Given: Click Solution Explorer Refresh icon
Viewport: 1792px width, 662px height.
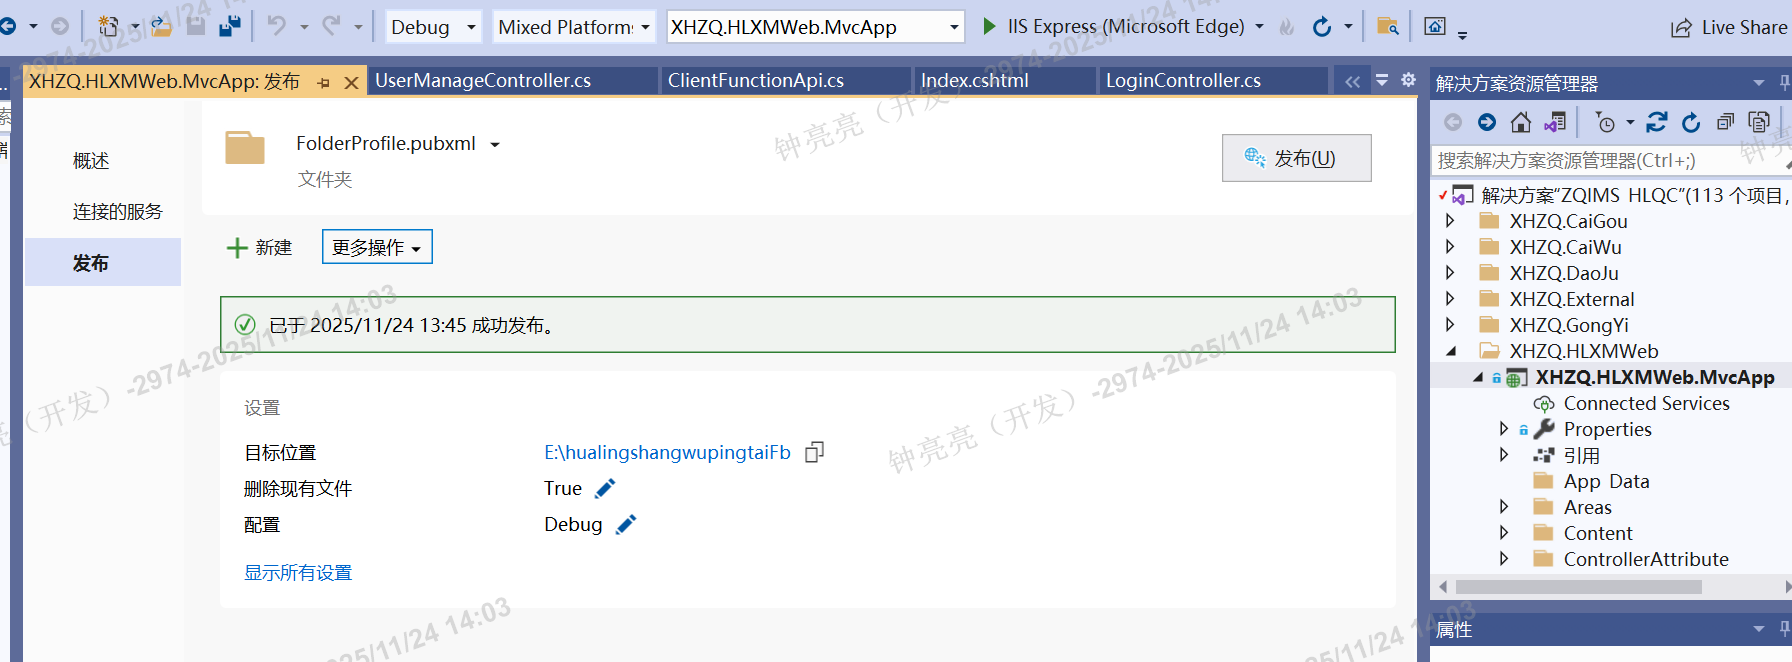Looking at the screenshot, I should click(1691, 122).
